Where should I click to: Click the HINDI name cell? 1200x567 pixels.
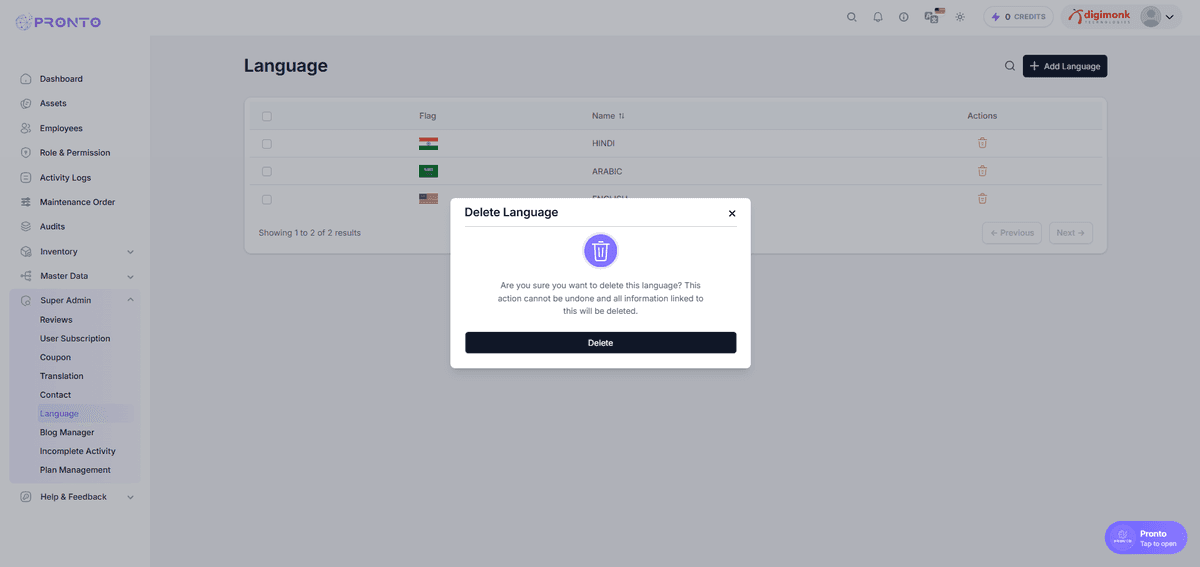click(603, 144)
